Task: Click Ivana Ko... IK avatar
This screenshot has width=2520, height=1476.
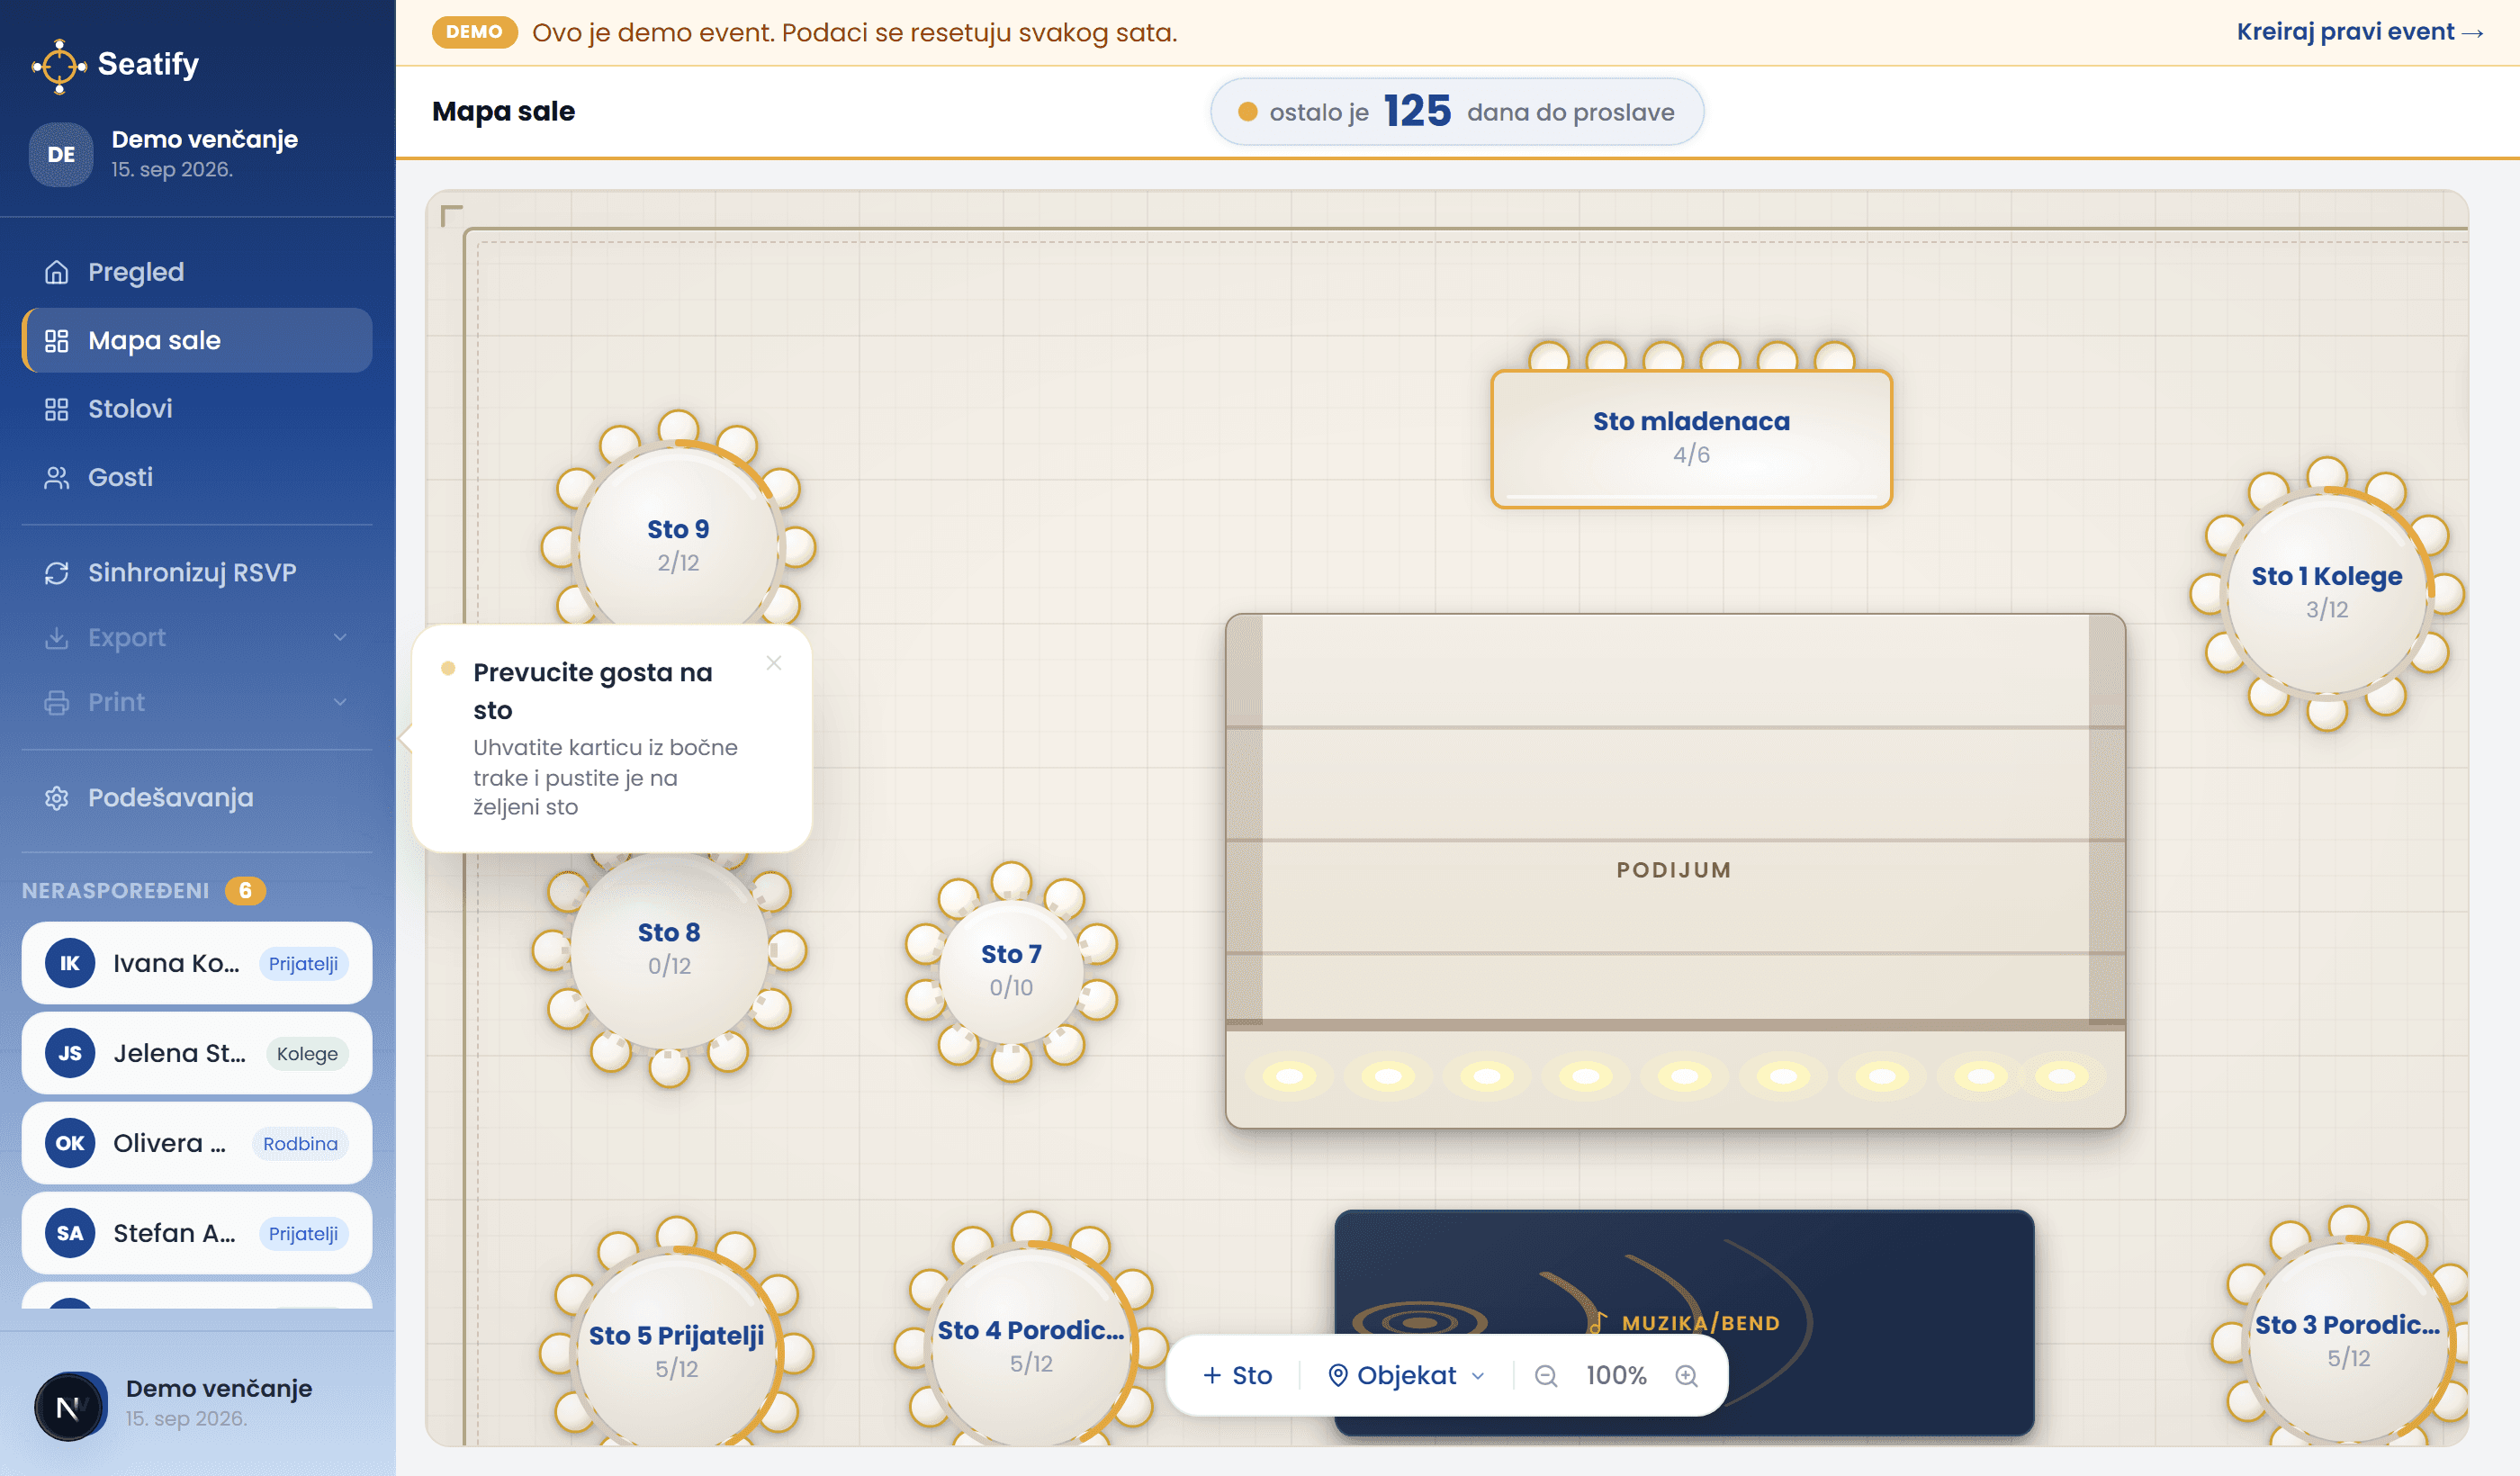Action: [70, 963]
